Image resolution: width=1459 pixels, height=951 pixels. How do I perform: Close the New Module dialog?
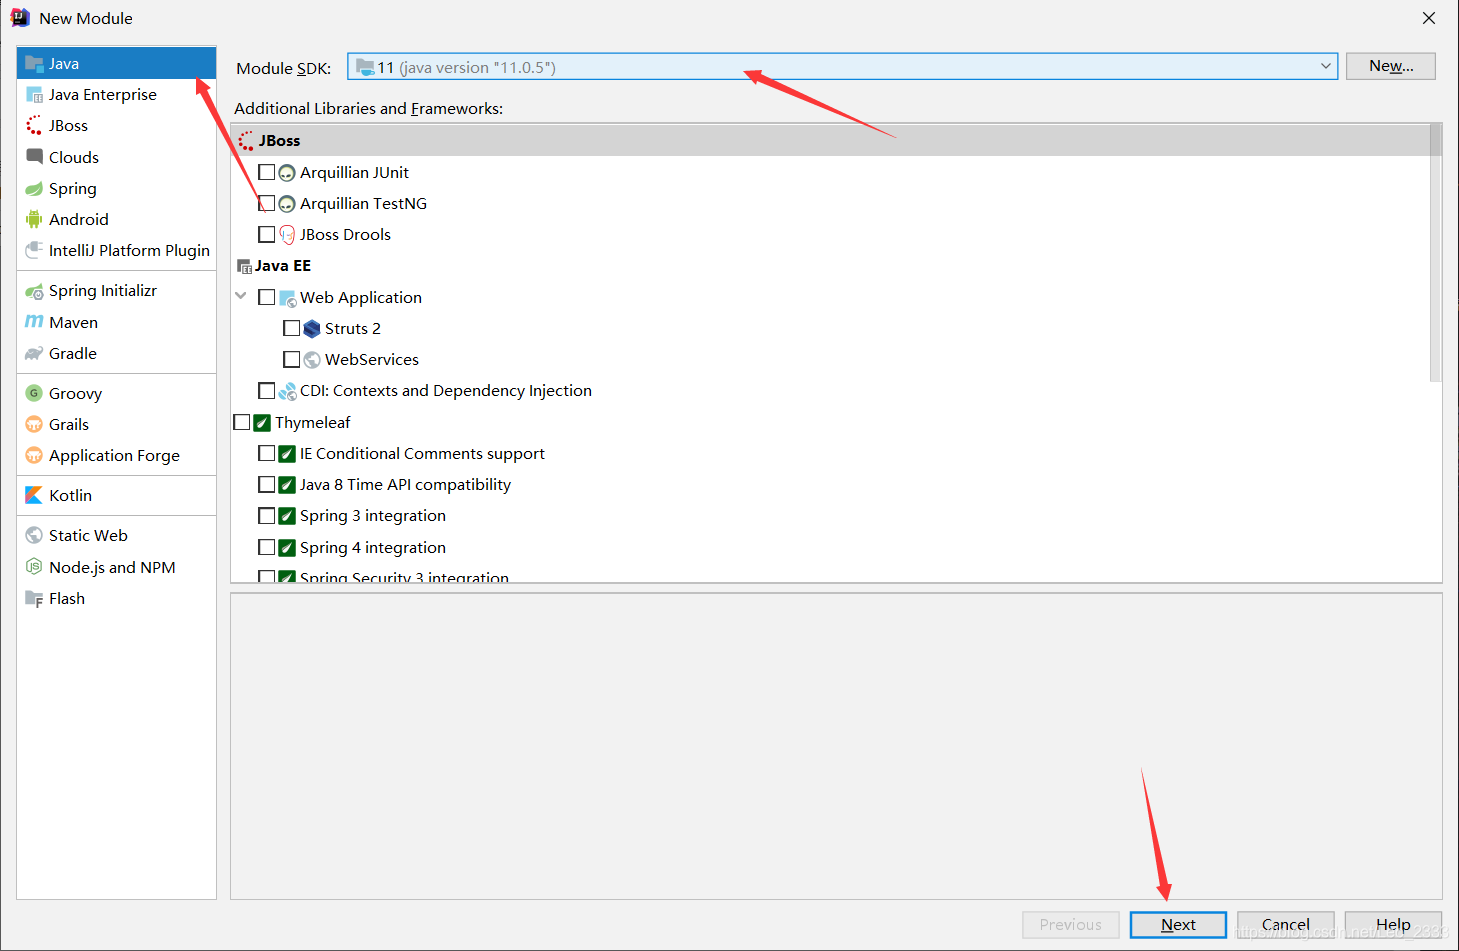pos(1429,18)
